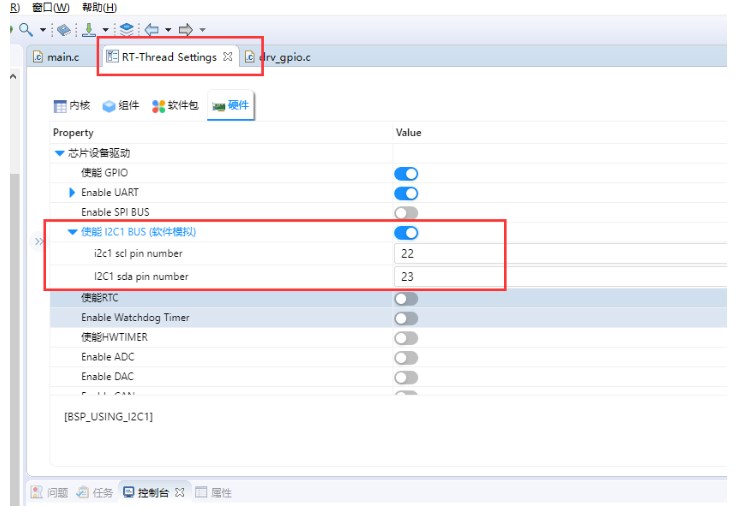
Task: Open the 问题 problems view tab
Action: (x=49, y=492)
